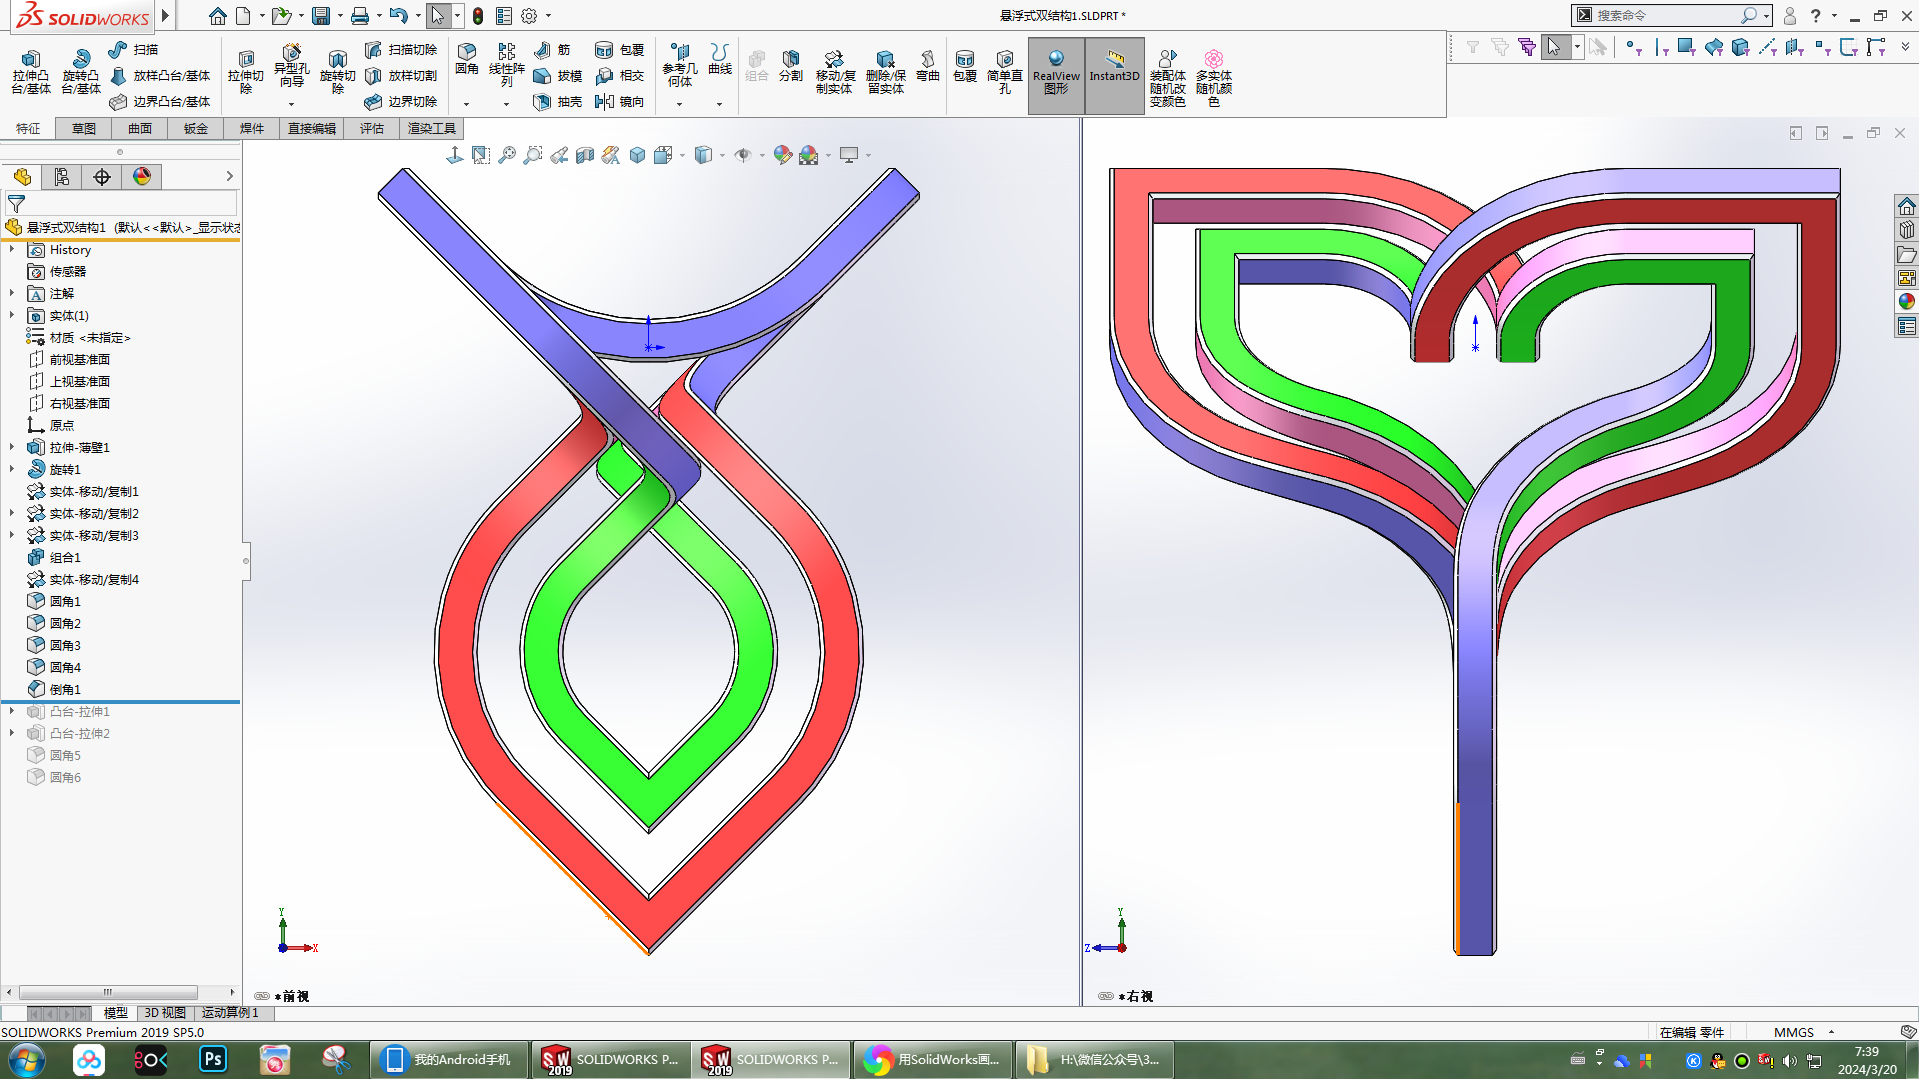Toggle RealView图形 graphics
The image size is (1919, 1079).
point(1056,76)
